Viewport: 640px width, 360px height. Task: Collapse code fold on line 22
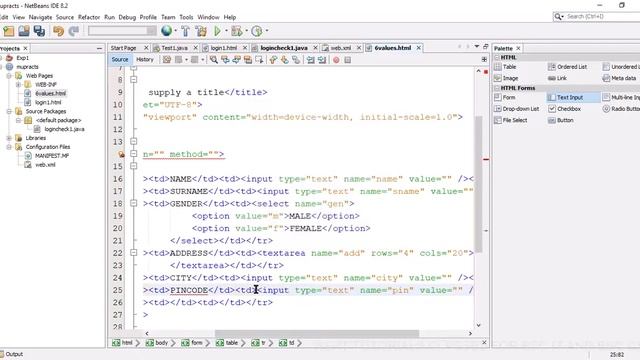tap(133, 253)
